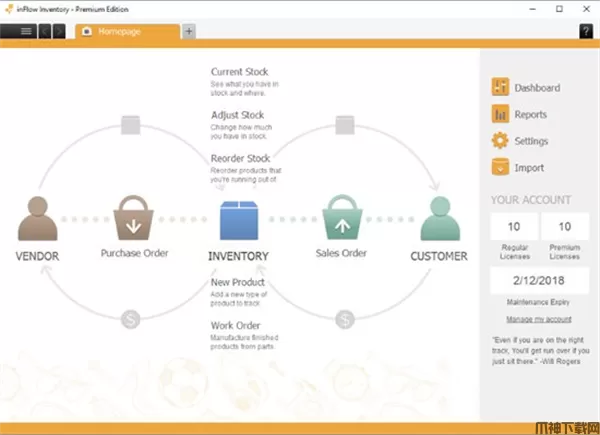Click the blue Inventory box icon
The width and height of the screenshot is (600, 435).
coord(238,219)
